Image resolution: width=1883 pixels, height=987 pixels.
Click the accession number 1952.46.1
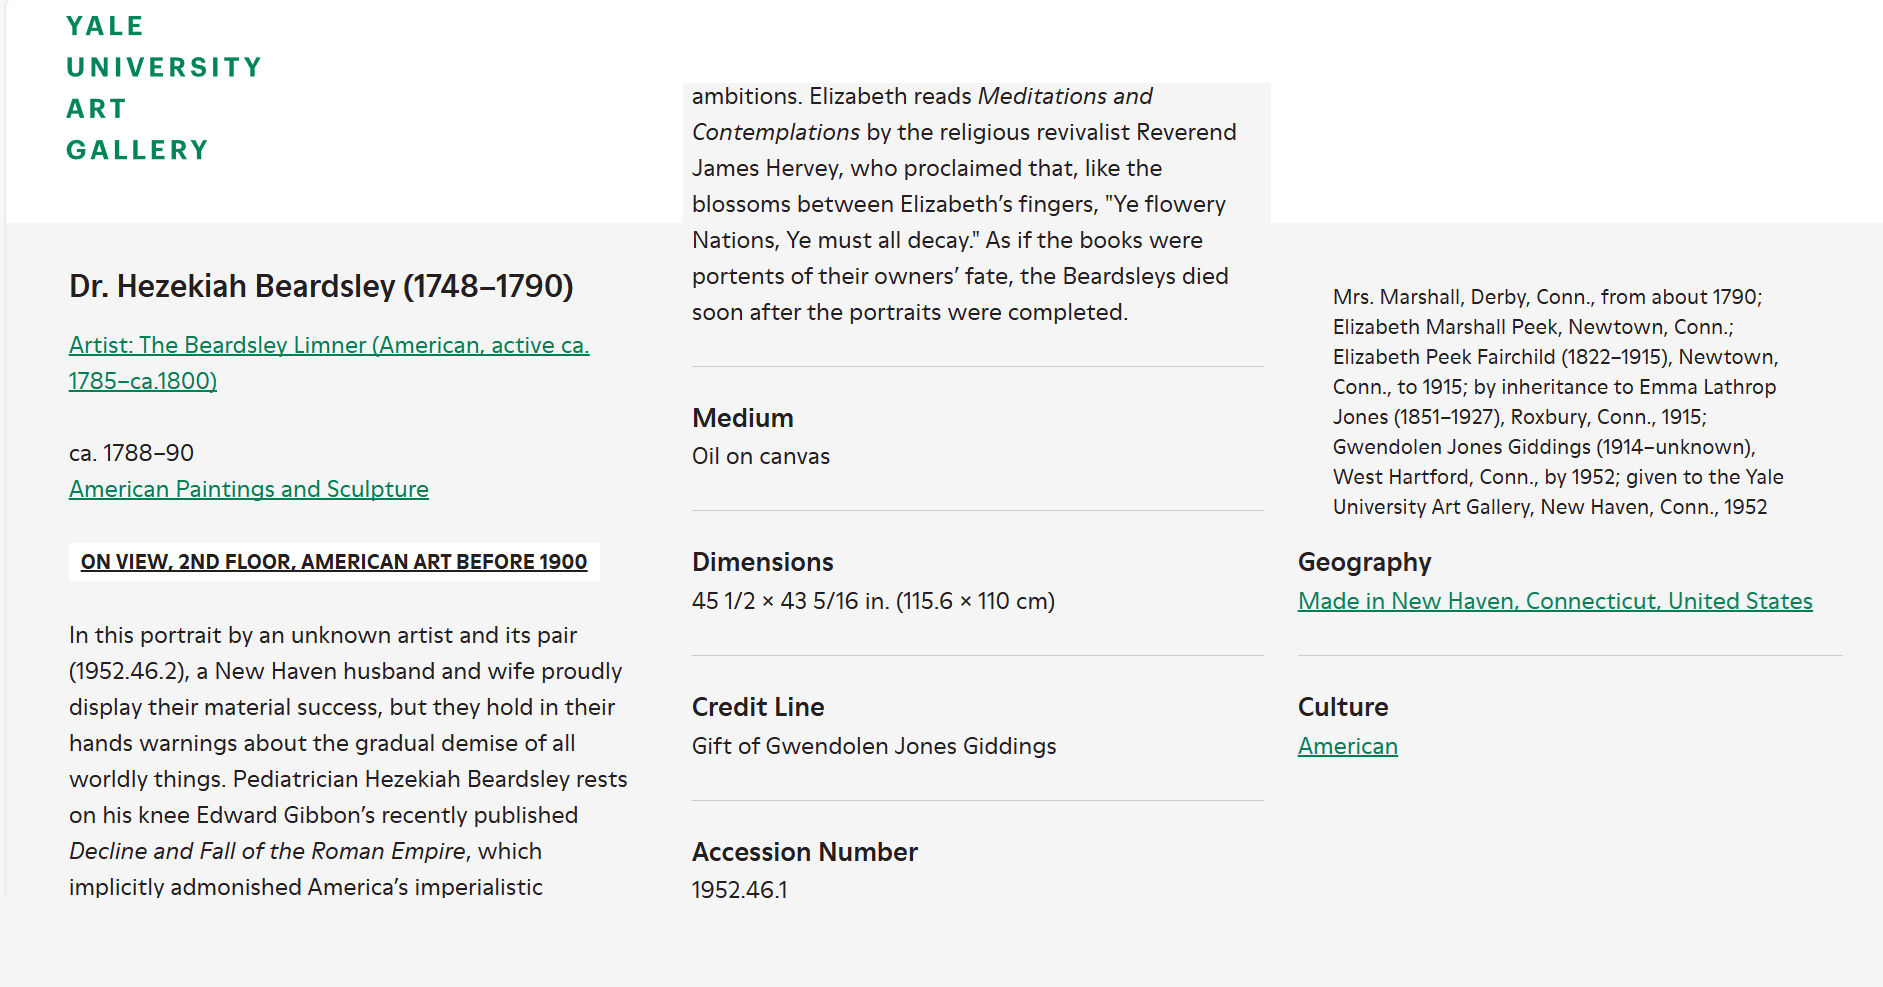click(x=739, y=889)
